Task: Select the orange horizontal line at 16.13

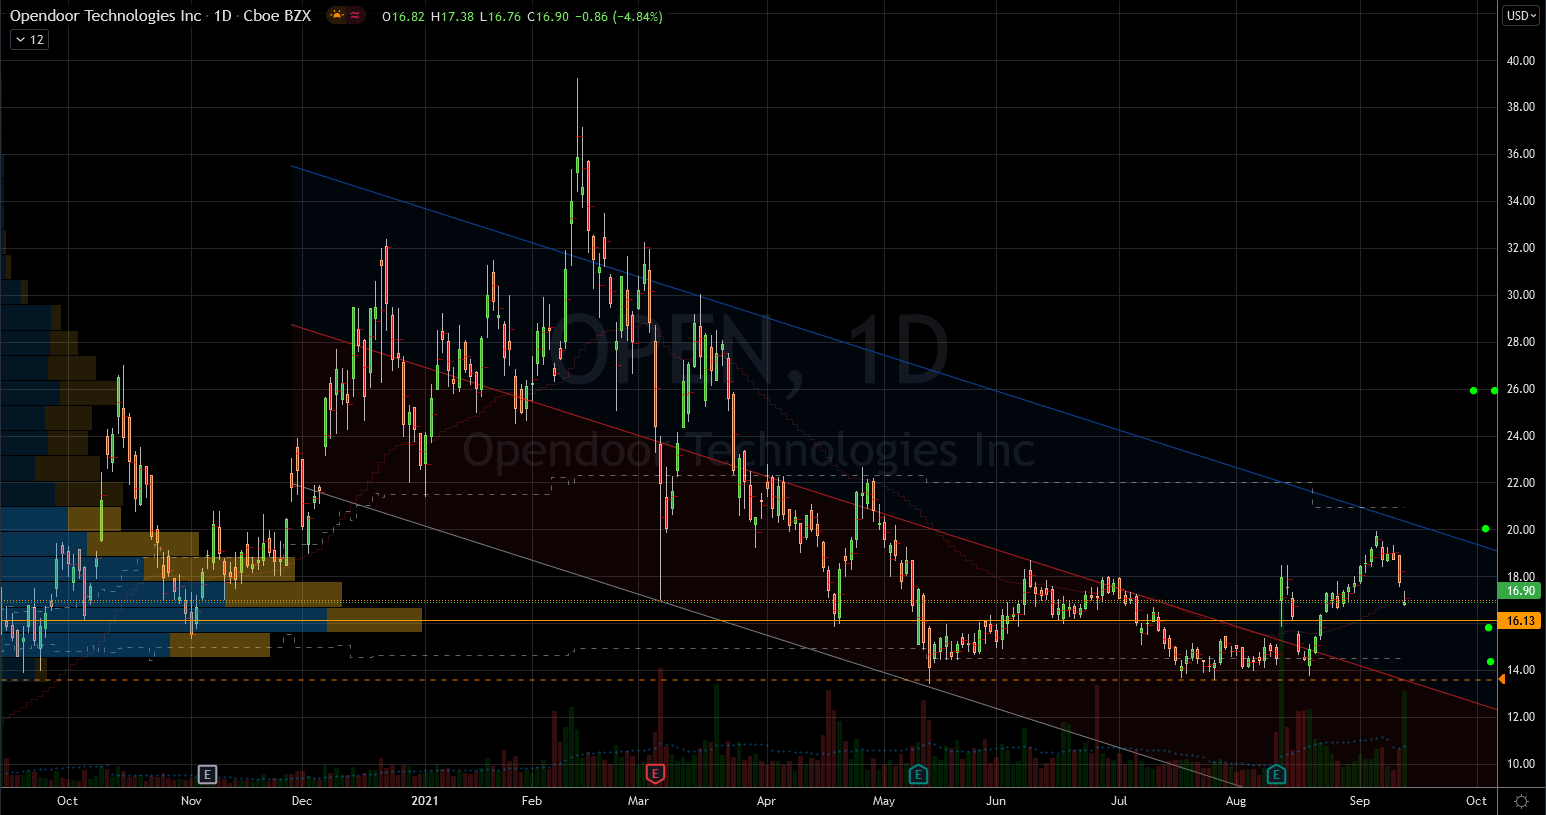Action: [750, 621]
